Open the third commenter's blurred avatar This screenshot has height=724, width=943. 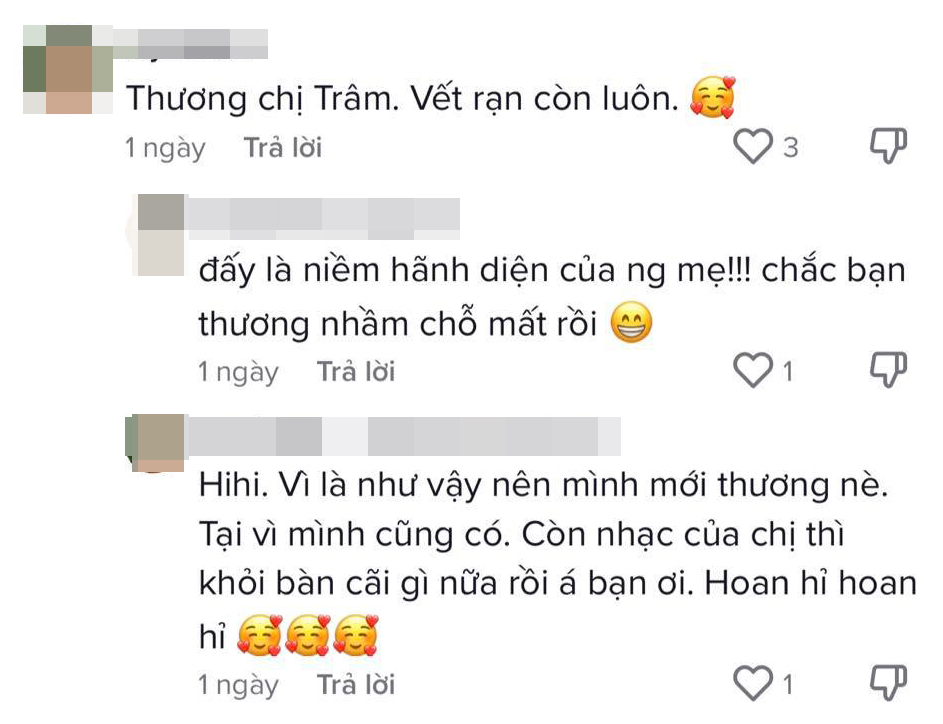tap(155, 443)
